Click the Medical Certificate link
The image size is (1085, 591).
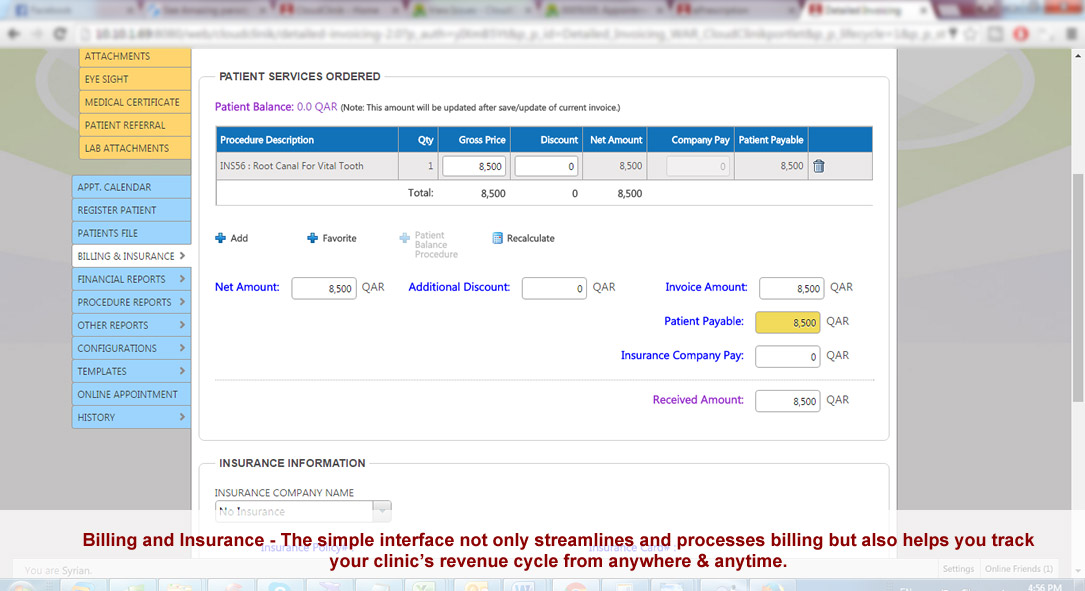(135, 102)
